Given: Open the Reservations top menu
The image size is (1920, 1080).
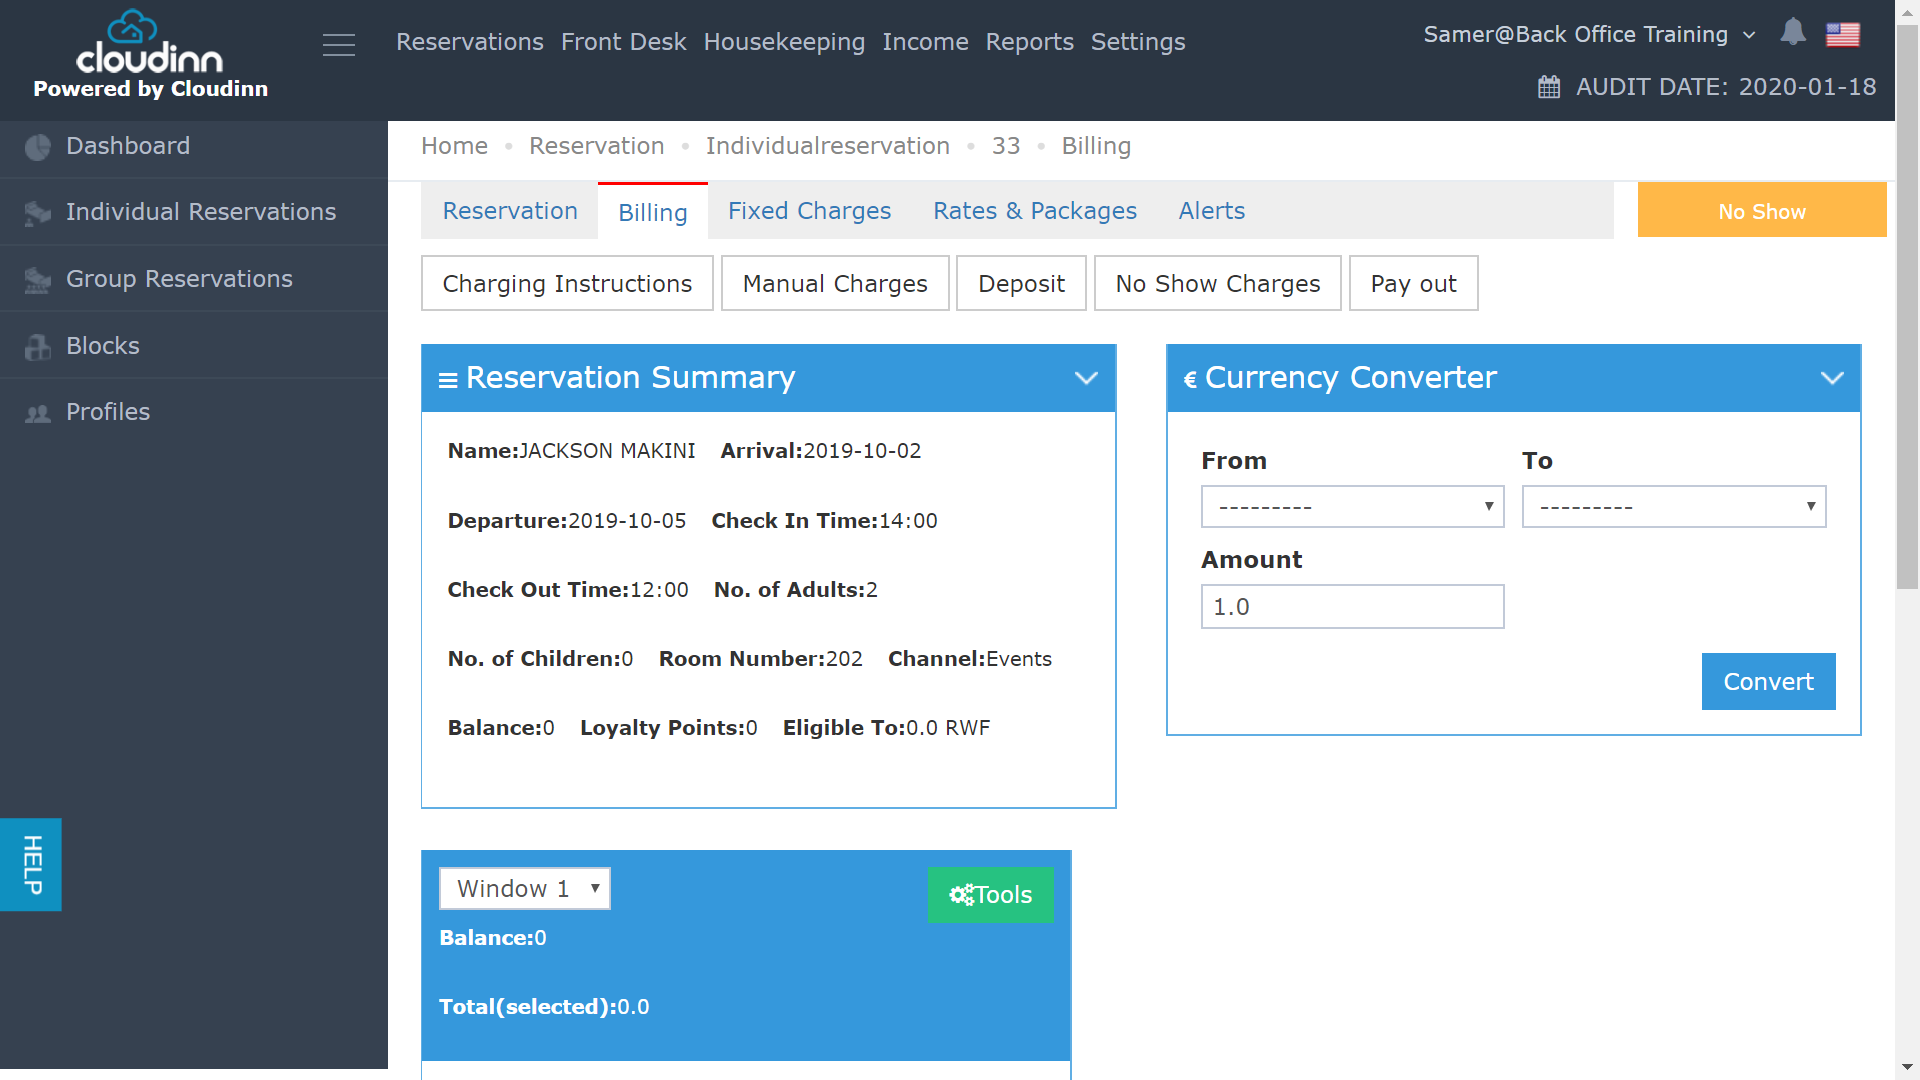Looking at the screenshot, I should (x=470, y=42).
